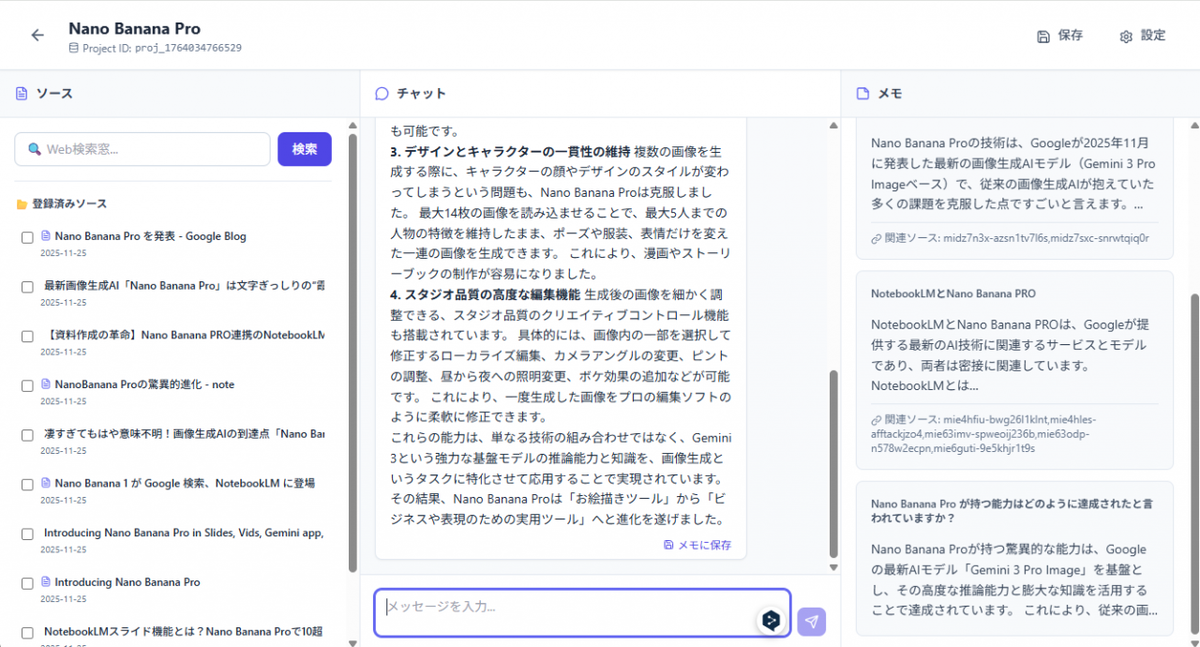The height and width of the screenshot is (647, 1200).
Task: Click related source IDs midz7n3x-azsn1tv7l6s
Action: pos(1044,239)
